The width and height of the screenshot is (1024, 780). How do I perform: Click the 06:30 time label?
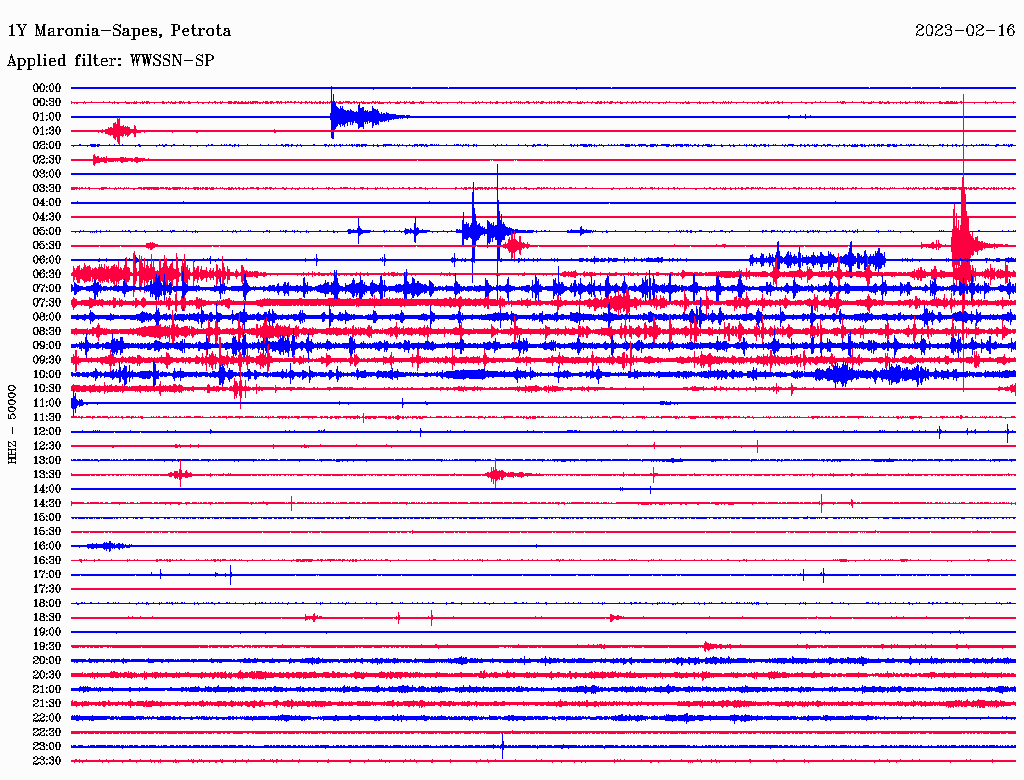(47, 274)
